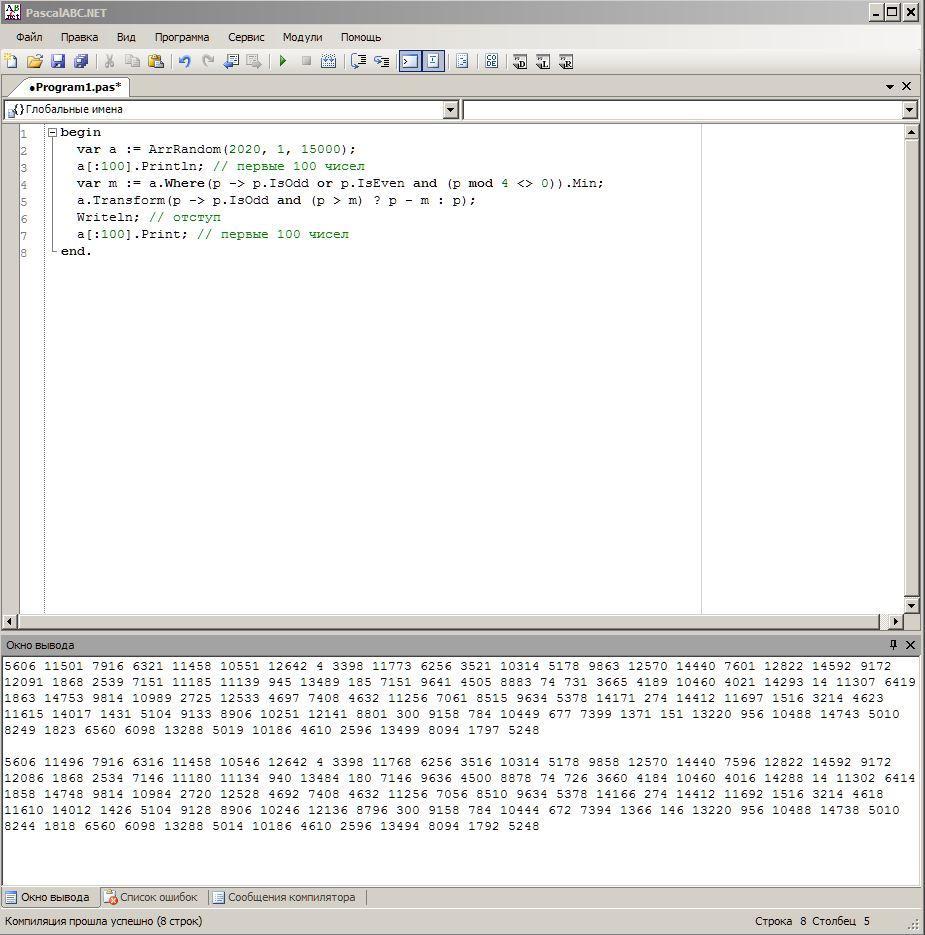925x935 pixels.
Task: Copy selection toolbar icon
Action: 132,61
